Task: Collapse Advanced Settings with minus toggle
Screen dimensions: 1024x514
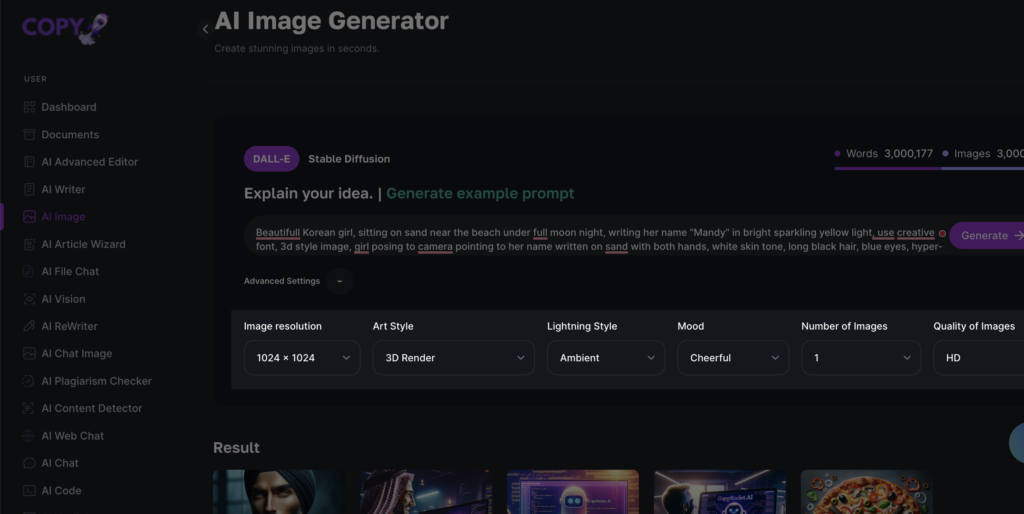Action: click(340, 281)
